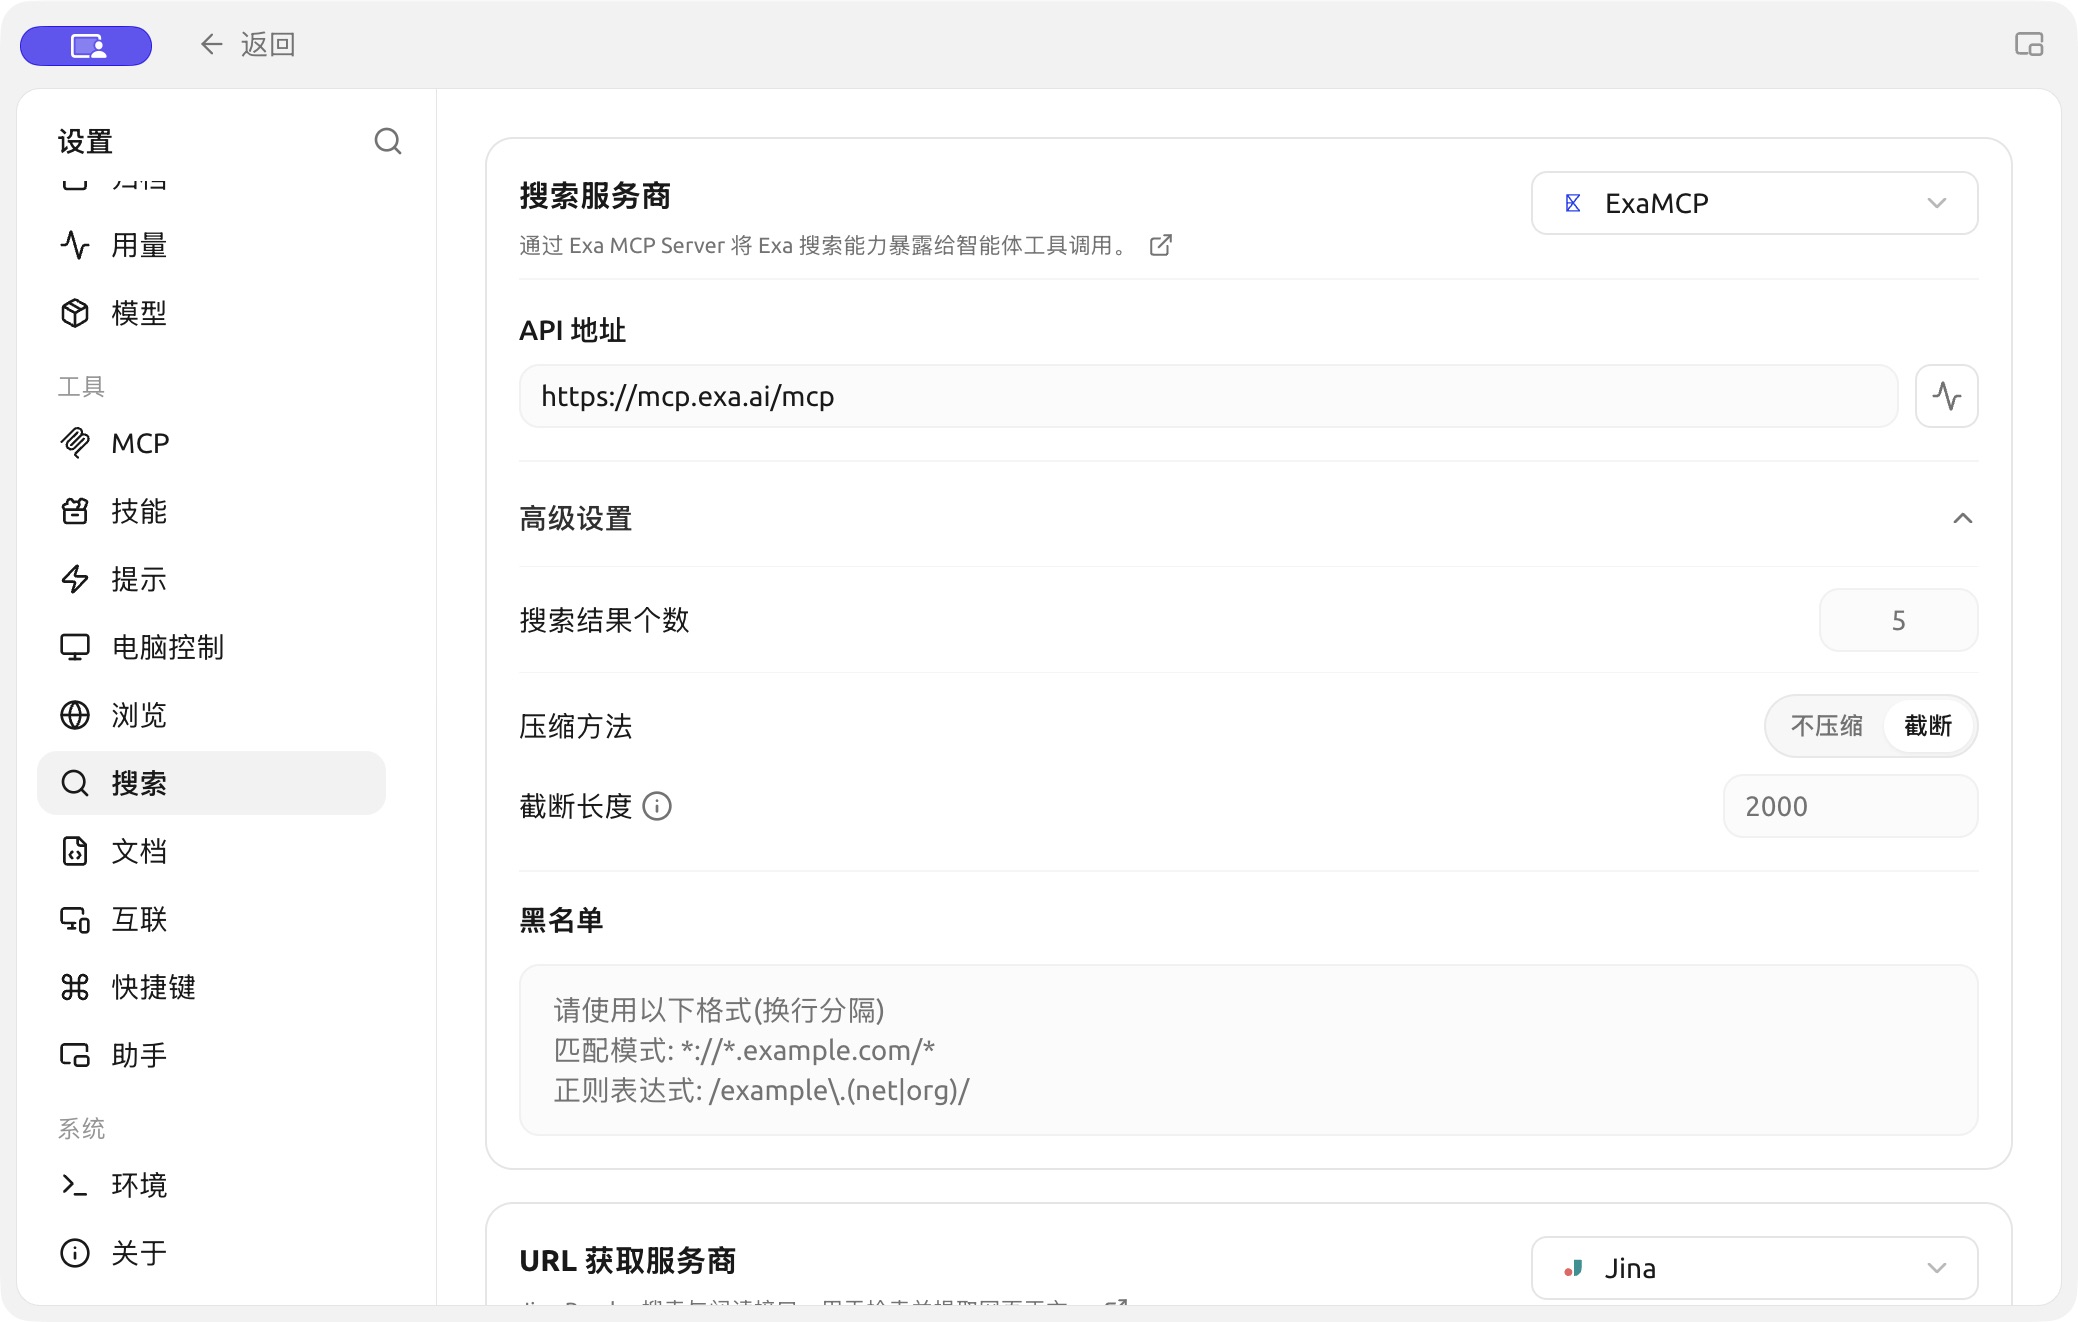Viewport: 2078px width, 1322px height.
Task: Click the URL 获取服务商 heading
Action: (x=628, y=1261)
